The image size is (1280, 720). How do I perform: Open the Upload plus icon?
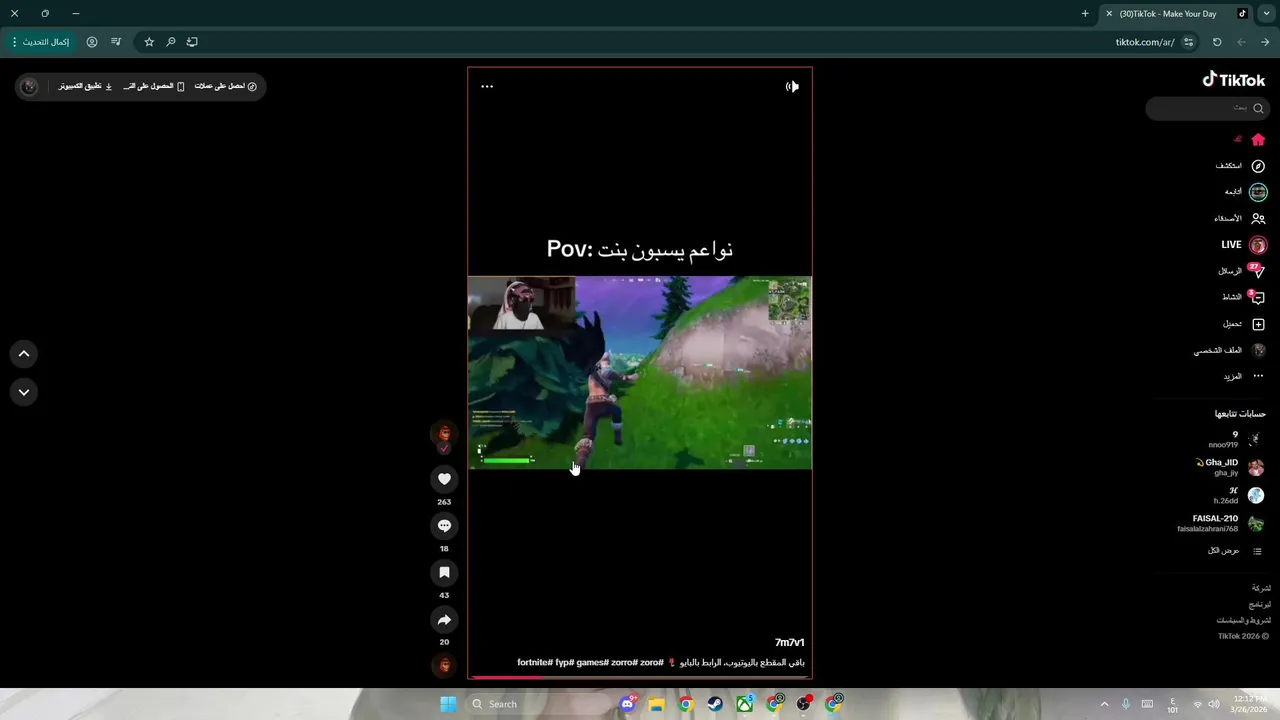click(1258, 324)
